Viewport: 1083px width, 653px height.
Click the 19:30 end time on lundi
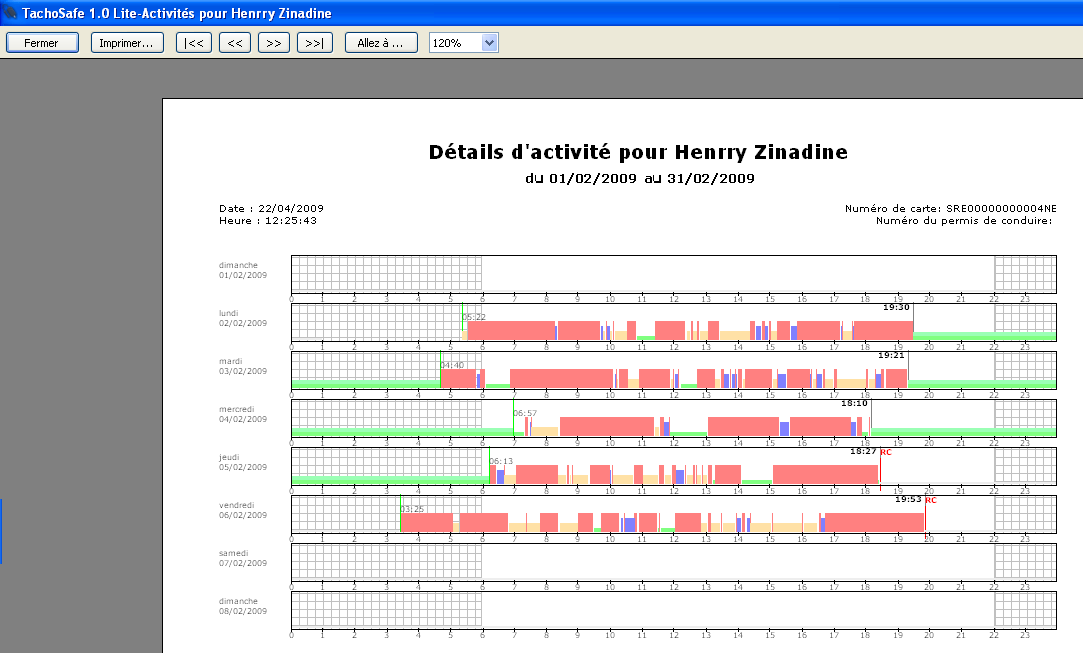(x=895, y=307)
